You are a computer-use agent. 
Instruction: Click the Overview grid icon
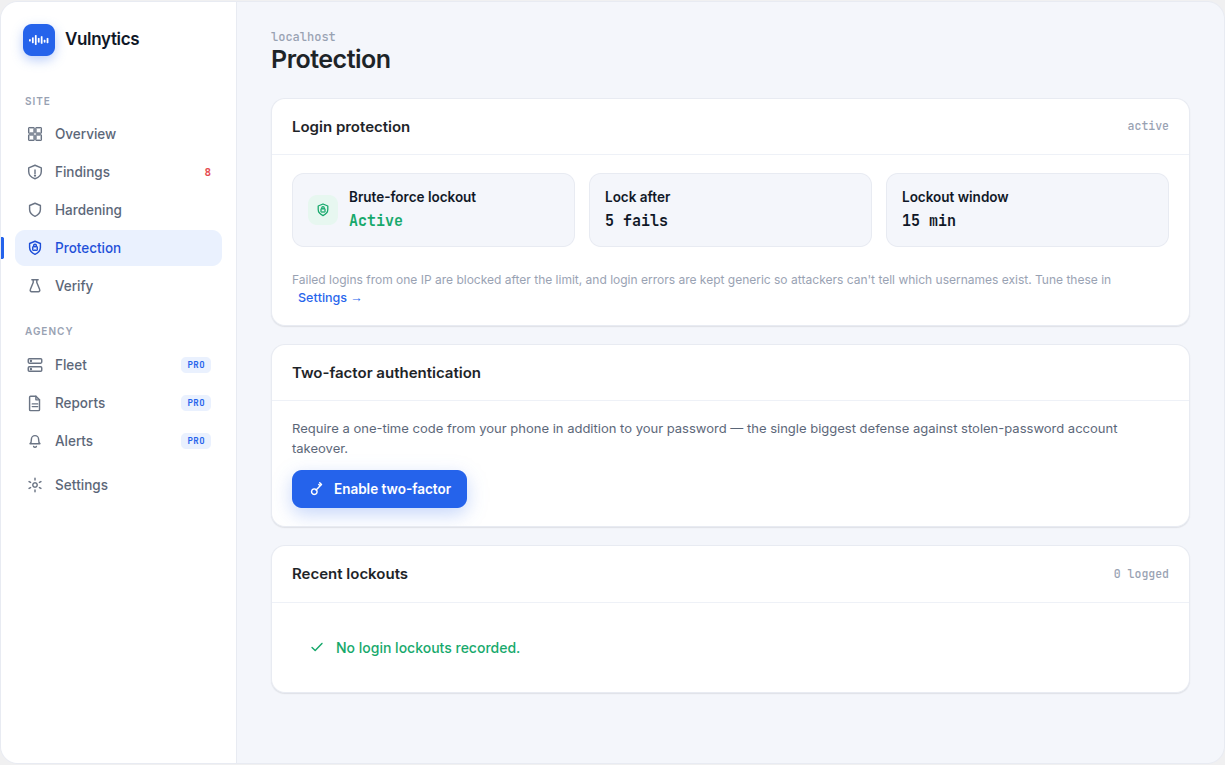pos(35,134)
